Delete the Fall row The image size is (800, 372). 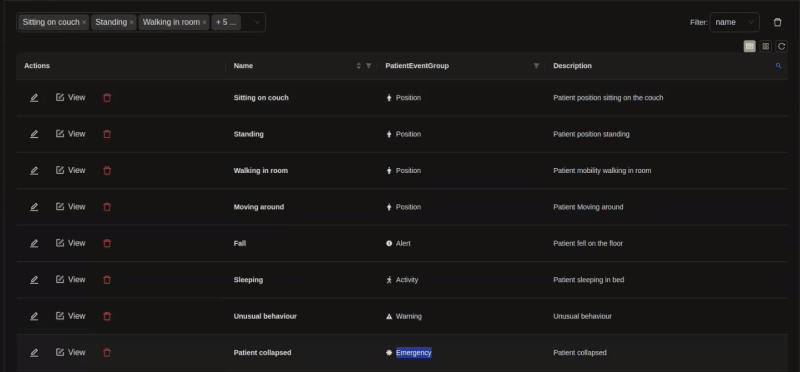[107, 243]
